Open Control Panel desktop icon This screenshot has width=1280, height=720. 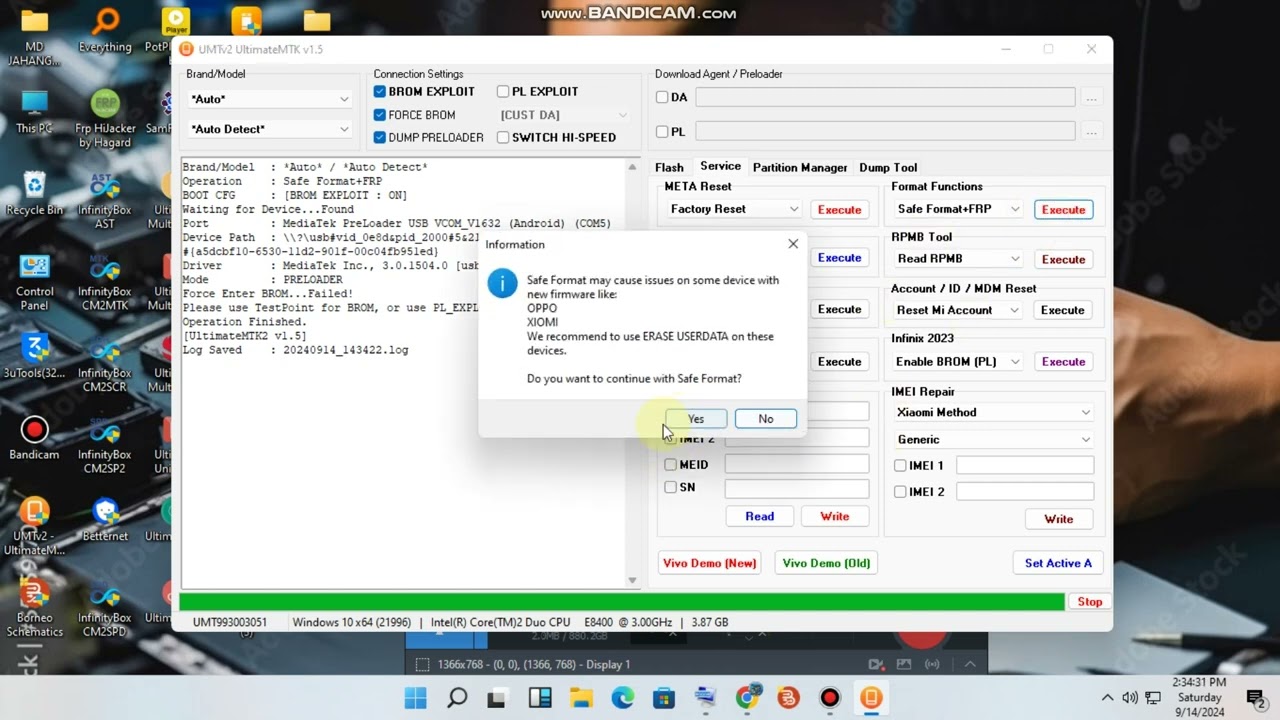(34, 283)
